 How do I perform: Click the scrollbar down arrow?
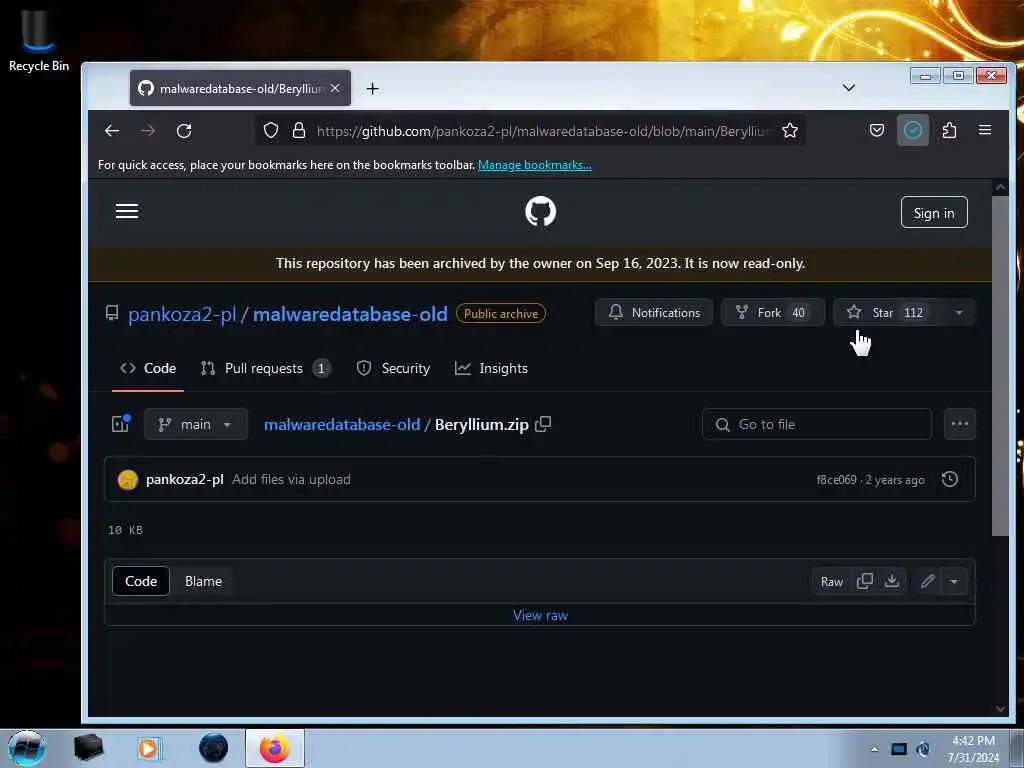click(1000, 709)
